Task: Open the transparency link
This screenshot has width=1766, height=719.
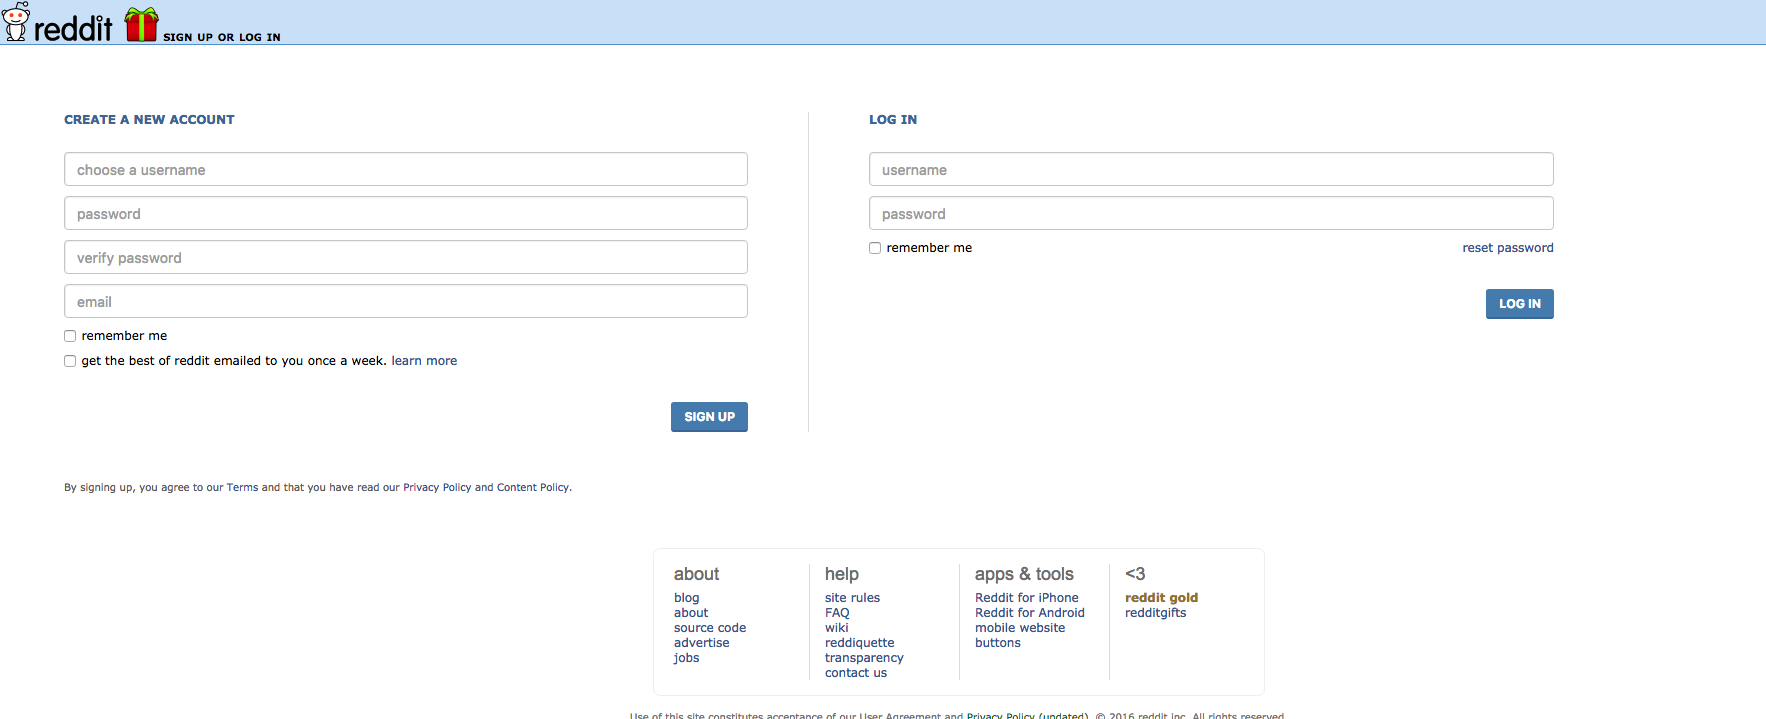Action: click(x=864, y=658)
